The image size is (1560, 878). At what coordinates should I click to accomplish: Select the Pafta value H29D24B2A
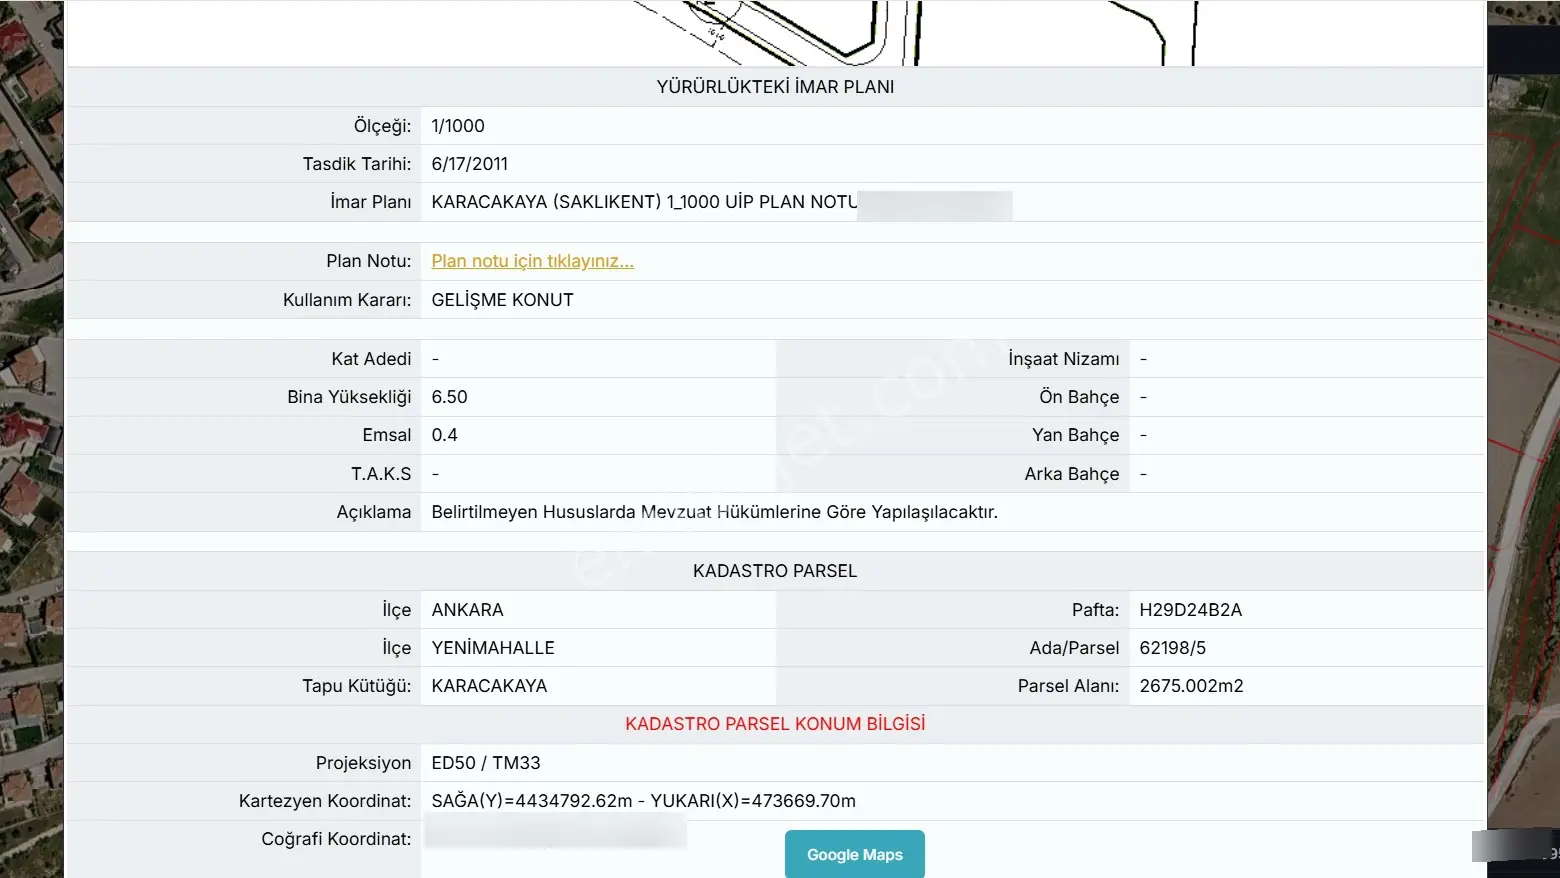pos(1190,610)
